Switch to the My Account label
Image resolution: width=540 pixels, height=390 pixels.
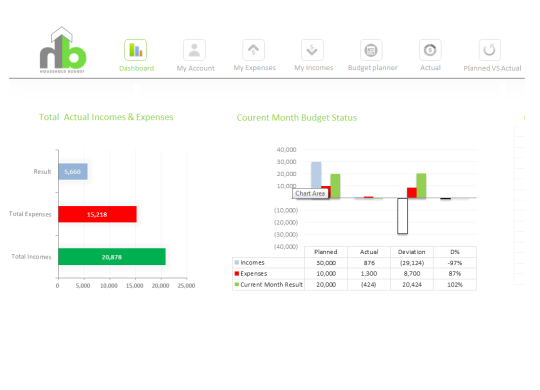coord(196,68)
